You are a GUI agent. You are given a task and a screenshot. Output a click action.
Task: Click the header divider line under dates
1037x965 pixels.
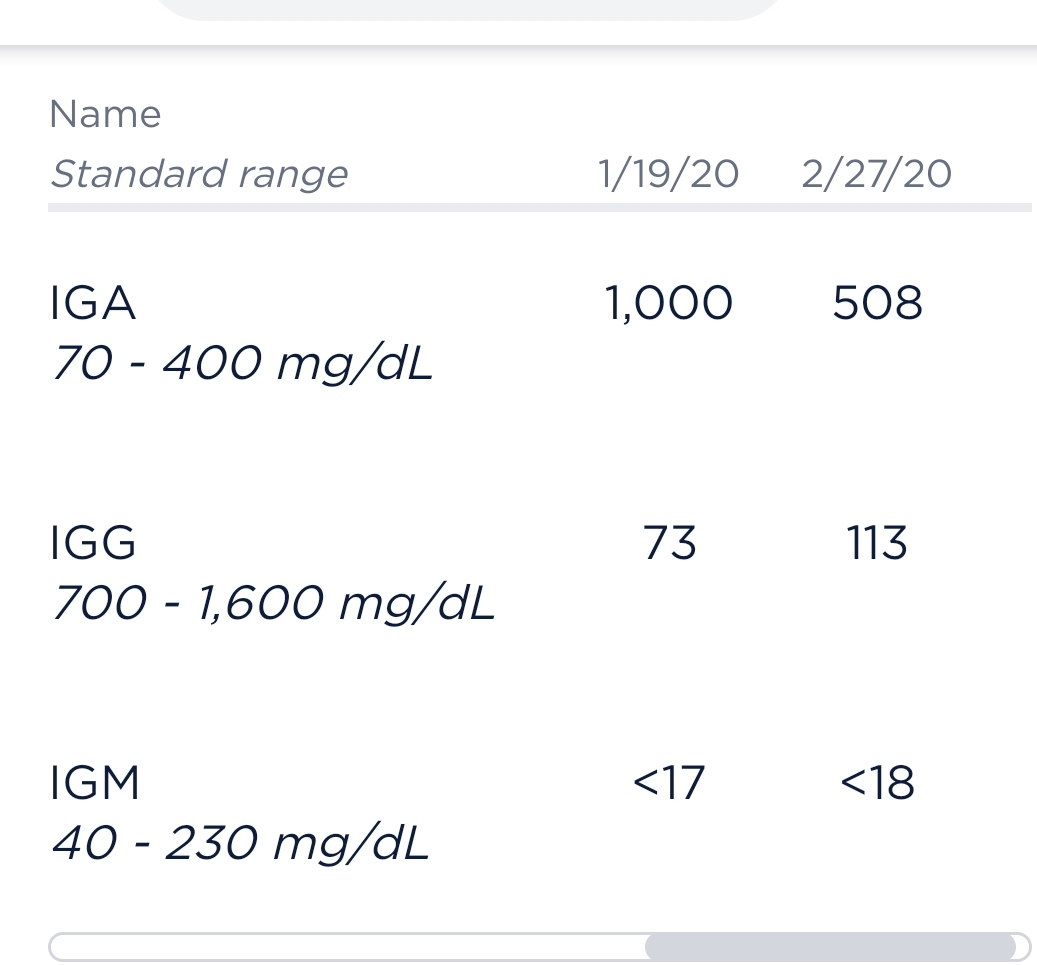pos(540,208)
